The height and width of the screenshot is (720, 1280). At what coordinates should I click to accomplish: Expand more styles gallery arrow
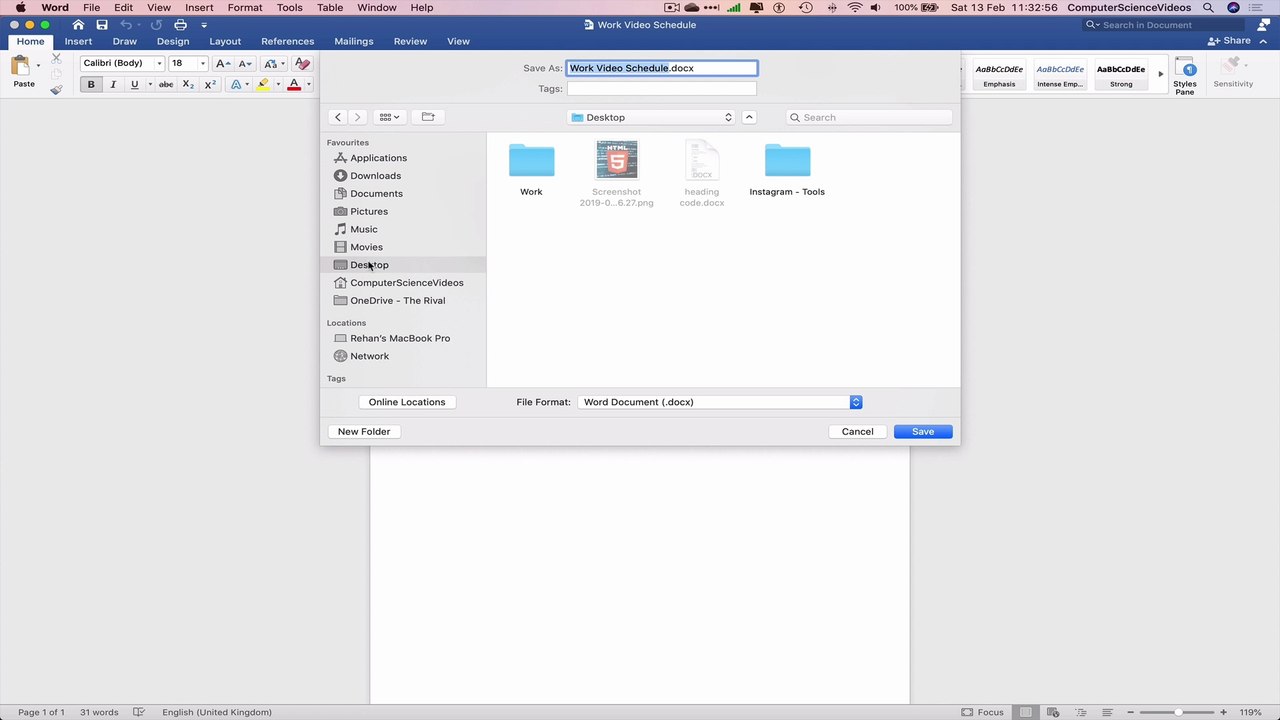1160,74
